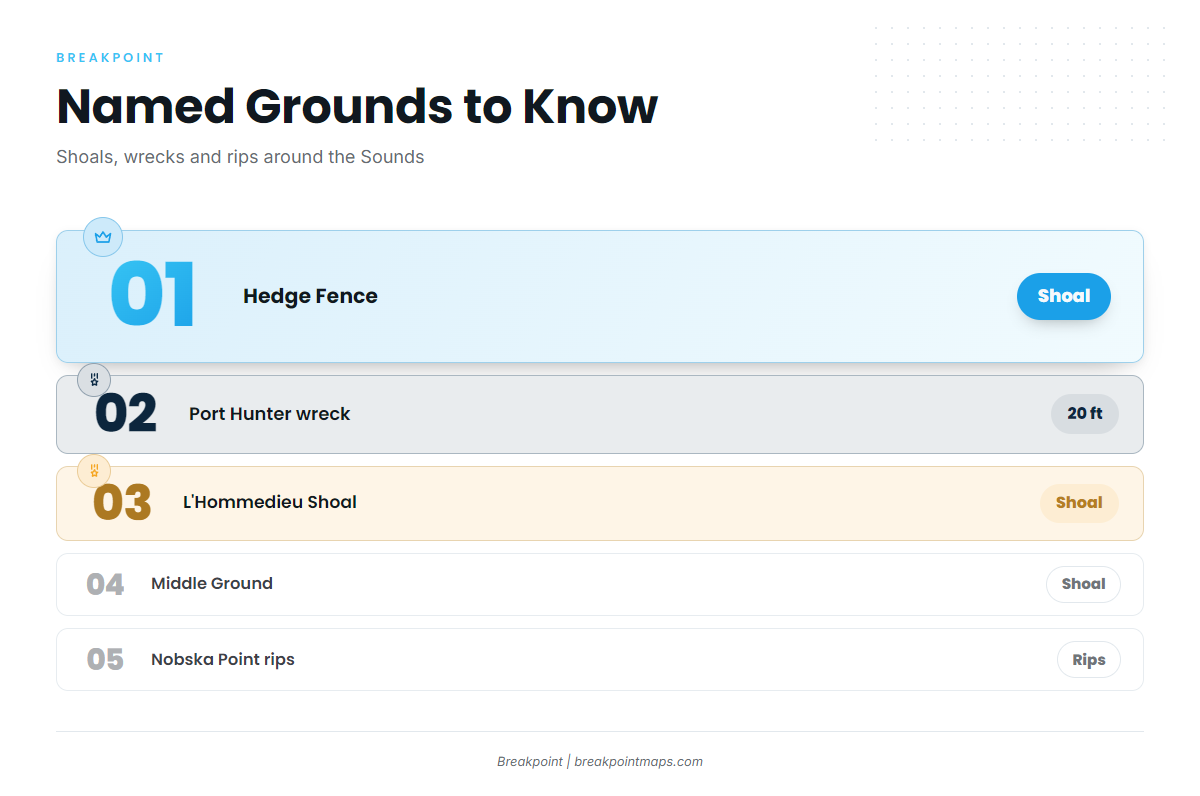Click the Shoal badge on L'Hommedieu Shoal row

point(1079,503)
